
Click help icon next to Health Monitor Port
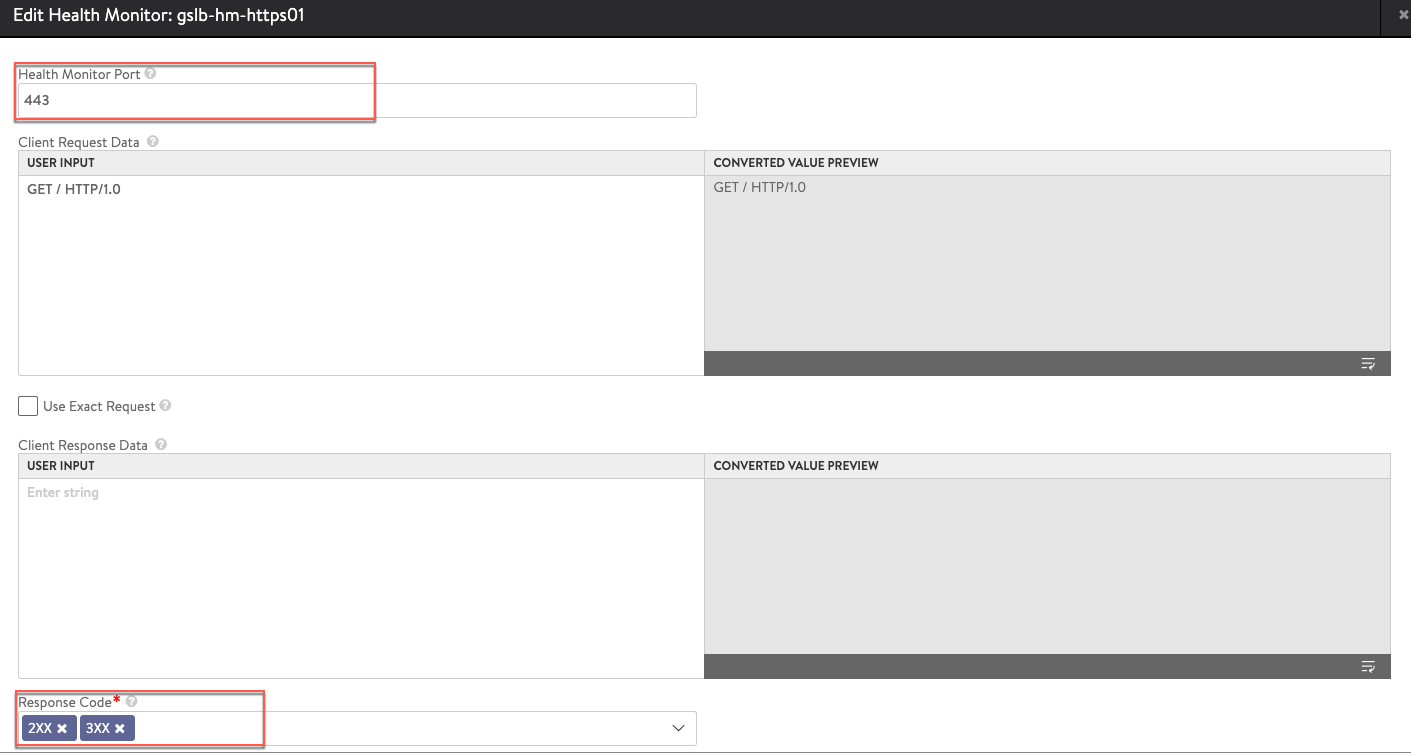tap(150, 74)
